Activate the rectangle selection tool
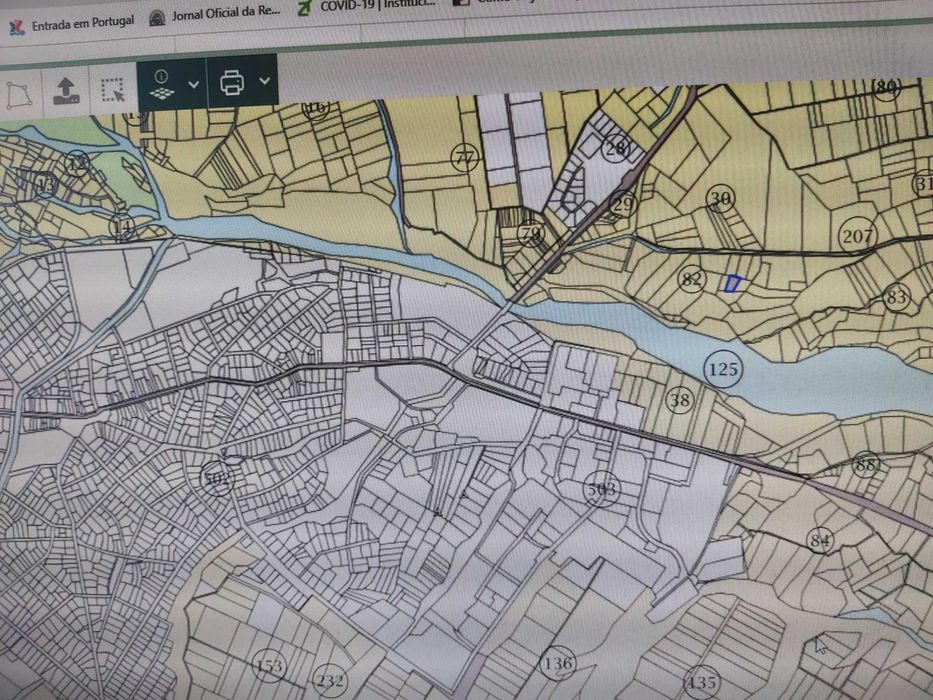933x700 pixels. tap(113, 90)
